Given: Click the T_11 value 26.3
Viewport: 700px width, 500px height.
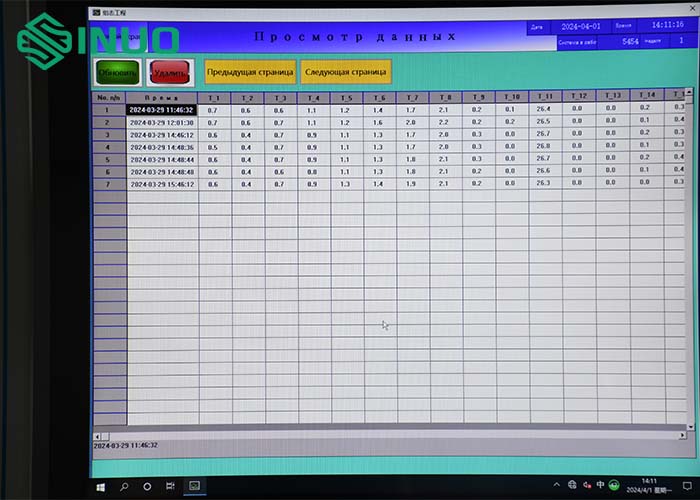Looking at the screenshot, I should tap(543, 183).
